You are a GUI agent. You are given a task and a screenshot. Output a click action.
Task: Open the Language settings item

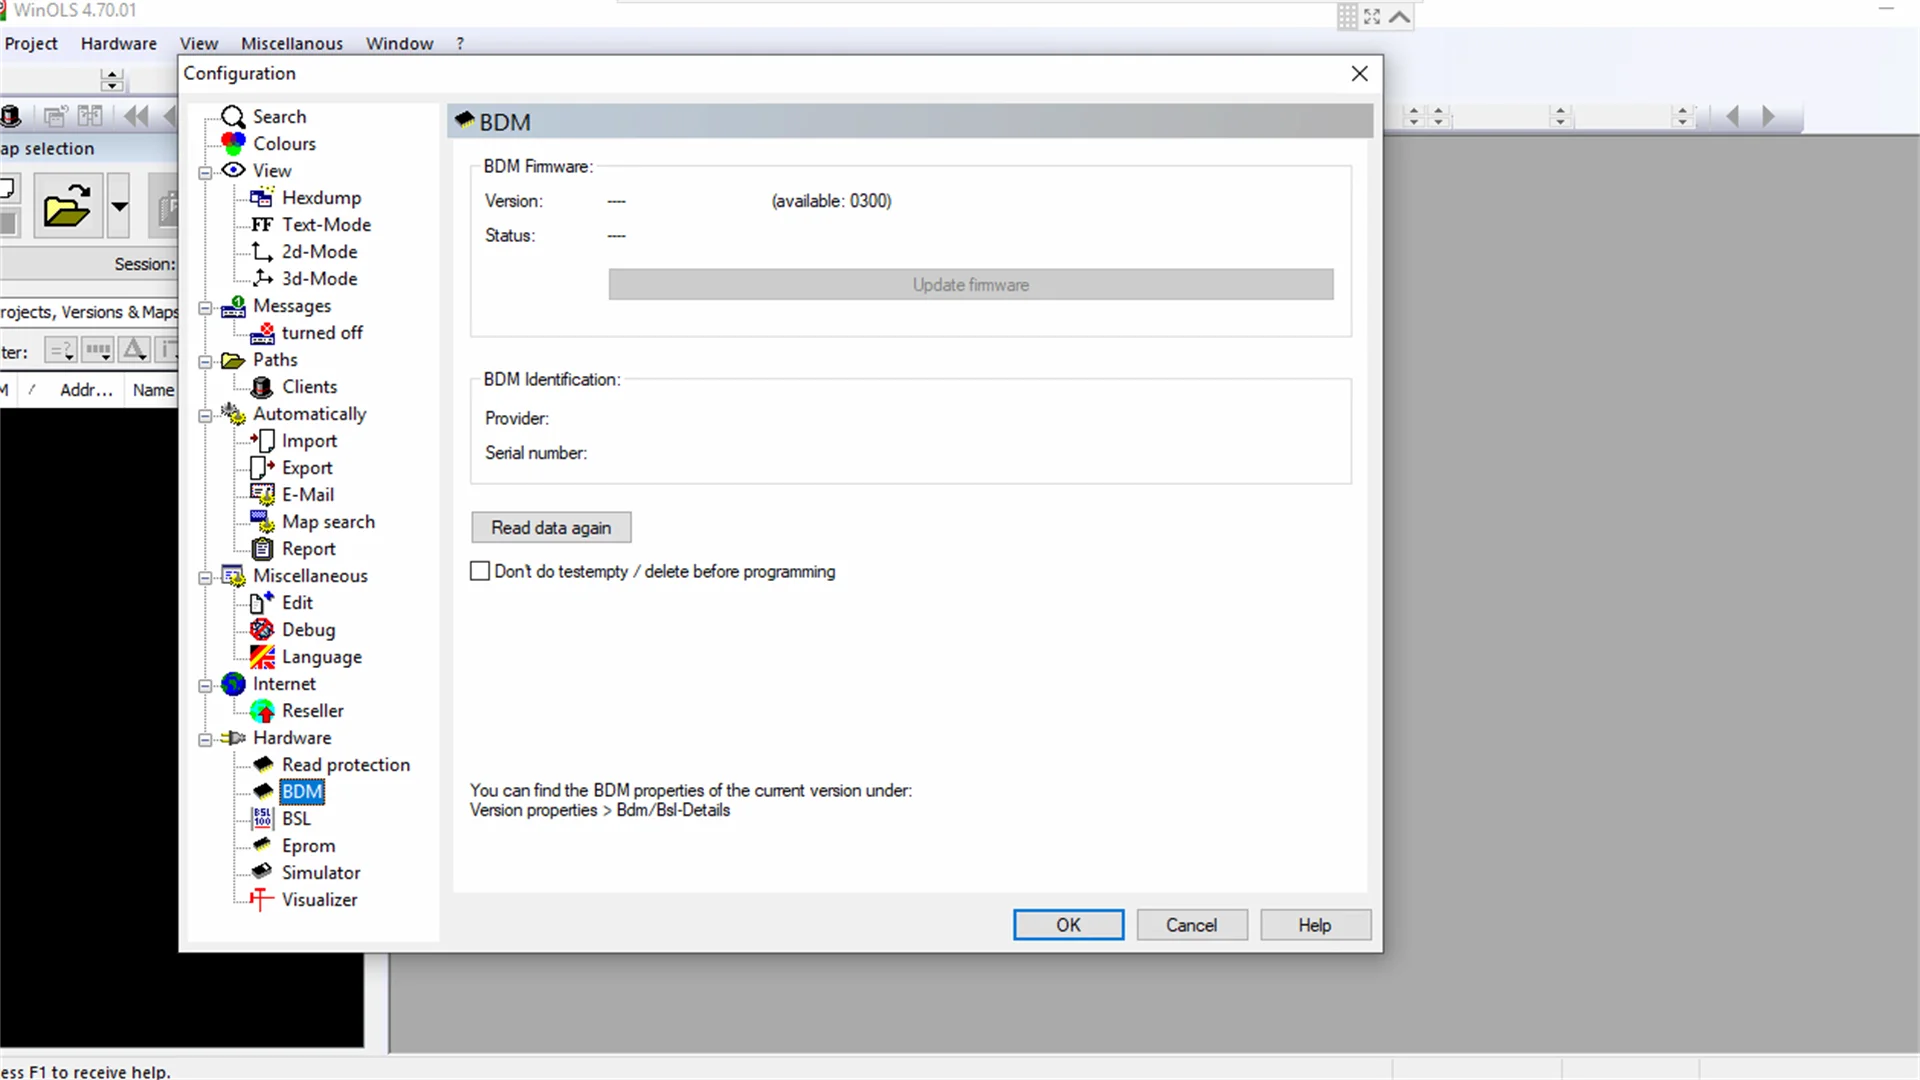pos(321,657)
